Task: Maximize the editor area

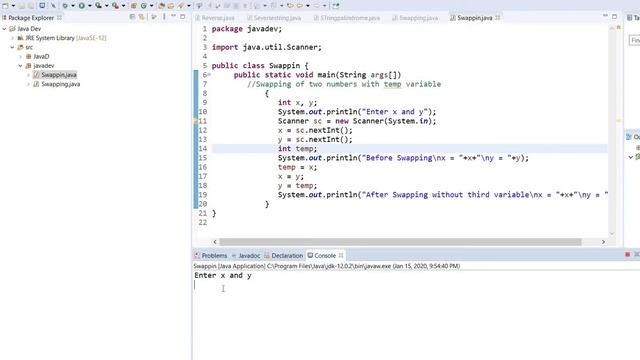Action: tap(614, 17)
